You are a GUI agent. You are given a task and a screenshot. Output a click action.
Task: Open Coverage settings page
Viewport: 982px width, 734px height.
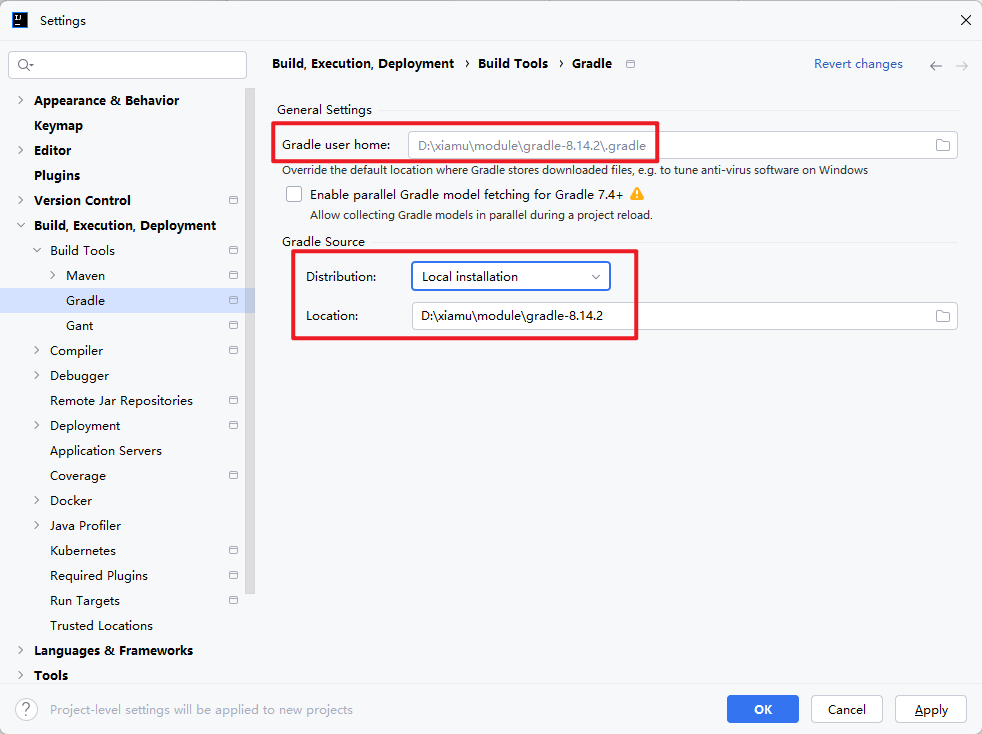pyautogui.click(x=78, y=476)
